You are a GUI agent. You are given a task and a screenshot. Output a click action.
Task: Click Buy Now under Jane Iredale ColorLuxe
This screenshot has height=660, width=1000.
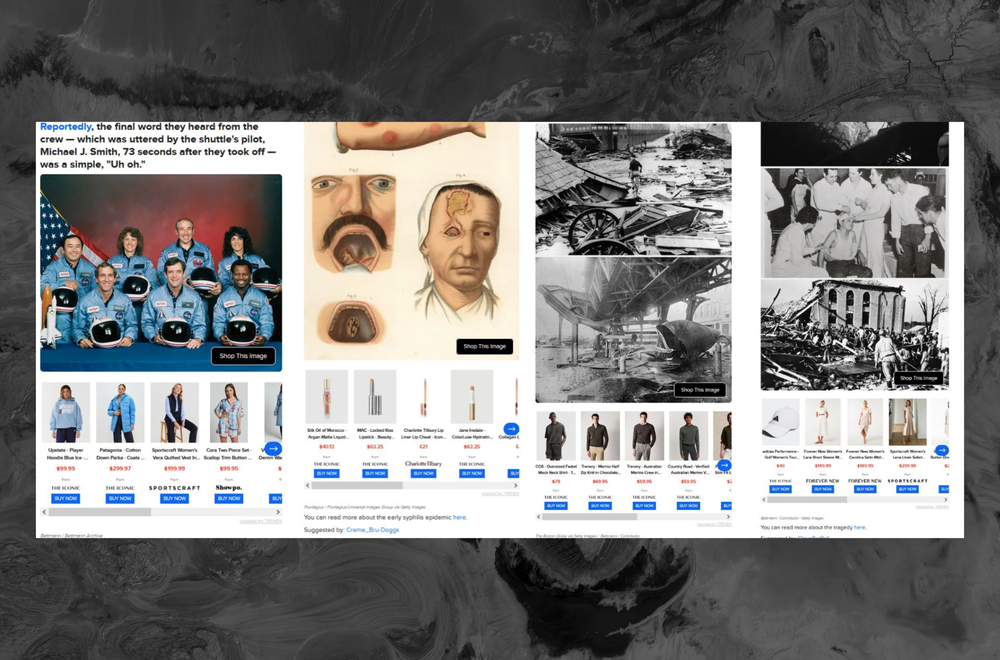click(x=472, y=473)
